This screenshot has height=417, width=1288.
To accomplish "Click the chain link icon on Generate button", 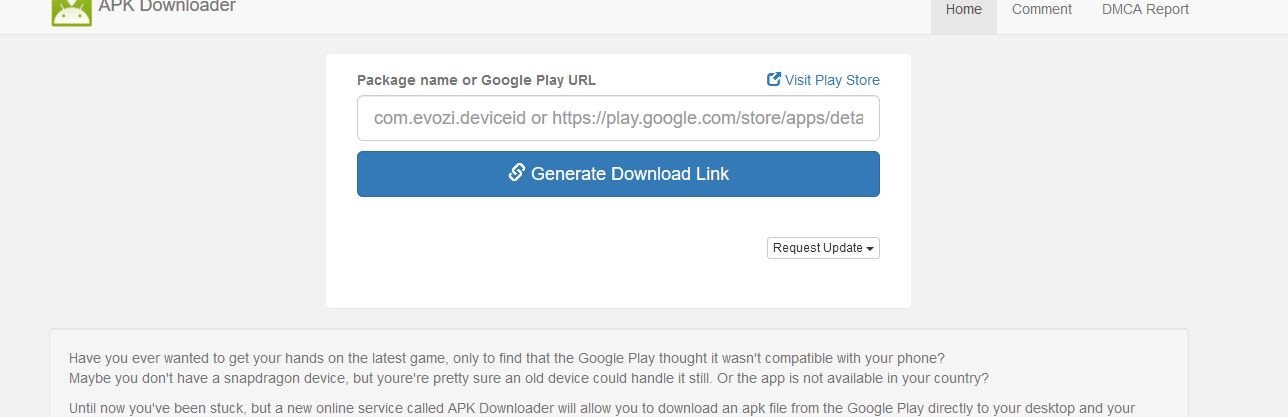I will (517, 173).
